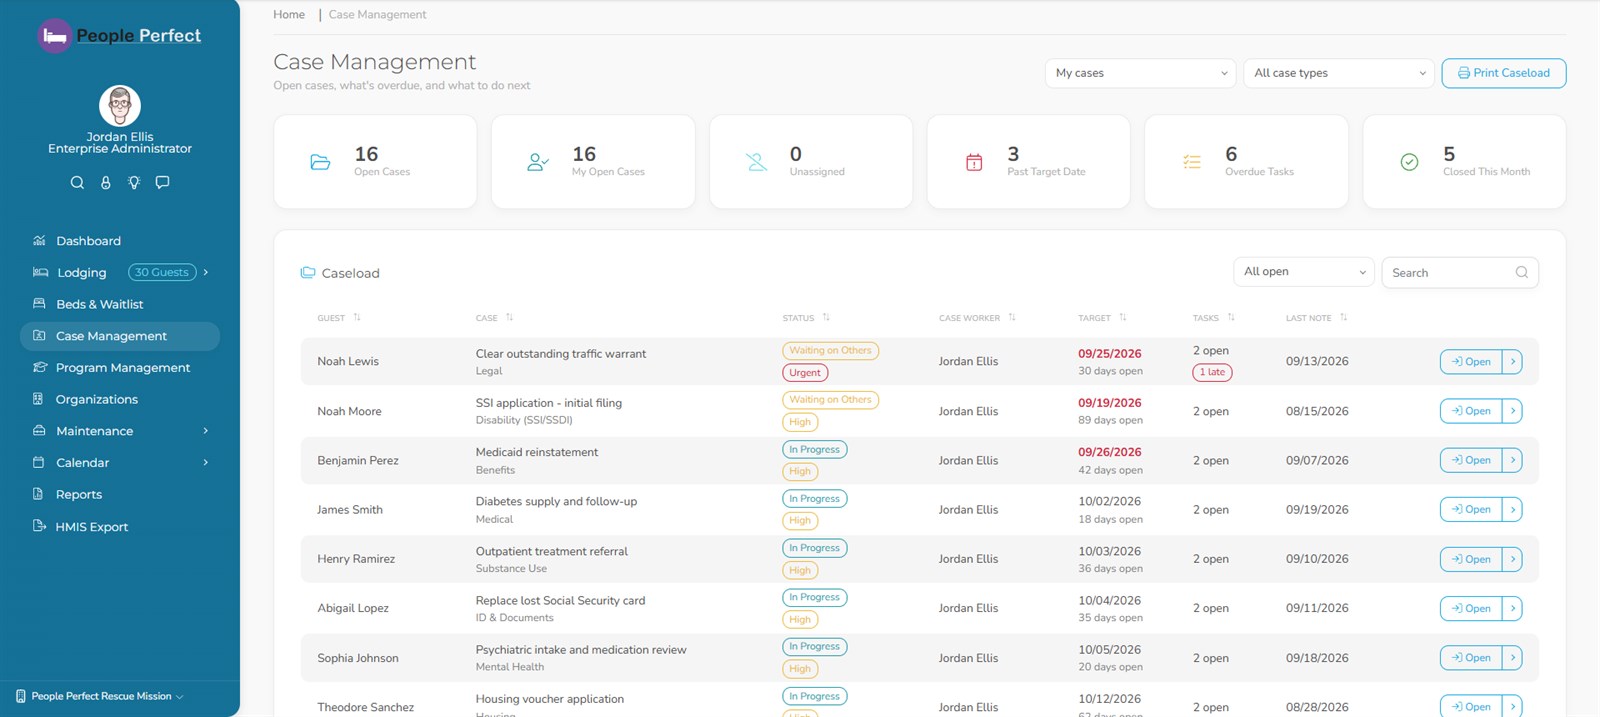Click the 1 late badge for Noah Lewis

point(1212,372)
